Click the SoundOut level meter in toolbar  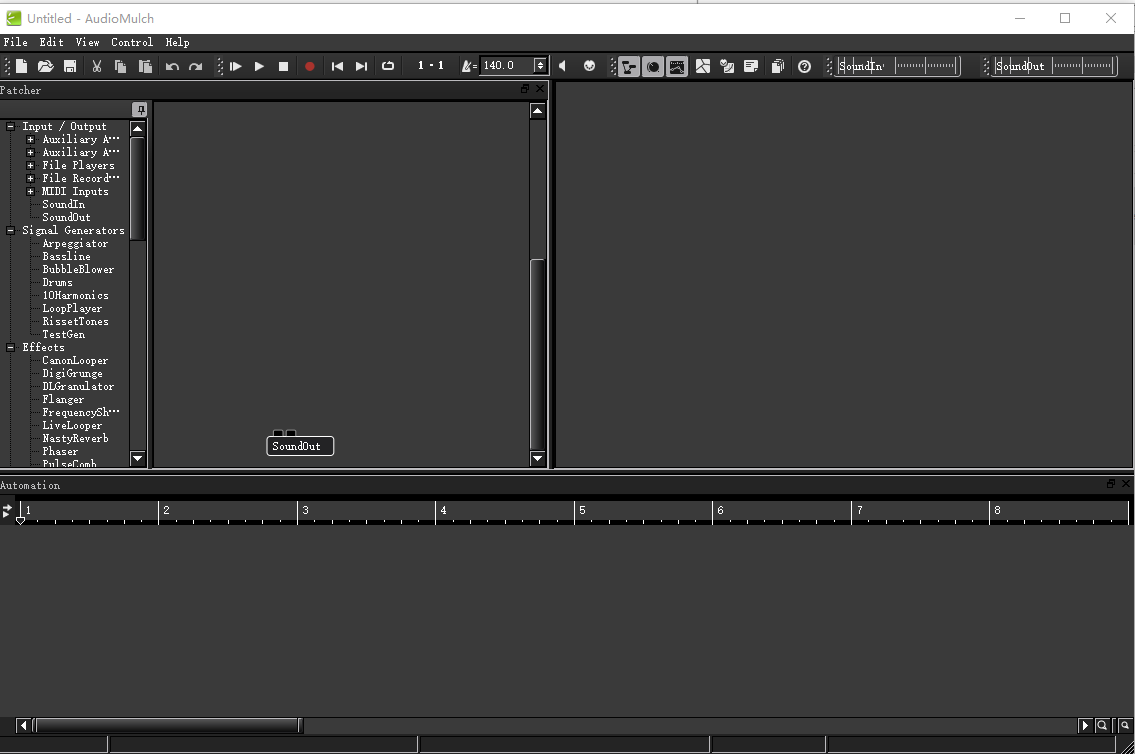pyautogui.click(x=1055, y=66)
